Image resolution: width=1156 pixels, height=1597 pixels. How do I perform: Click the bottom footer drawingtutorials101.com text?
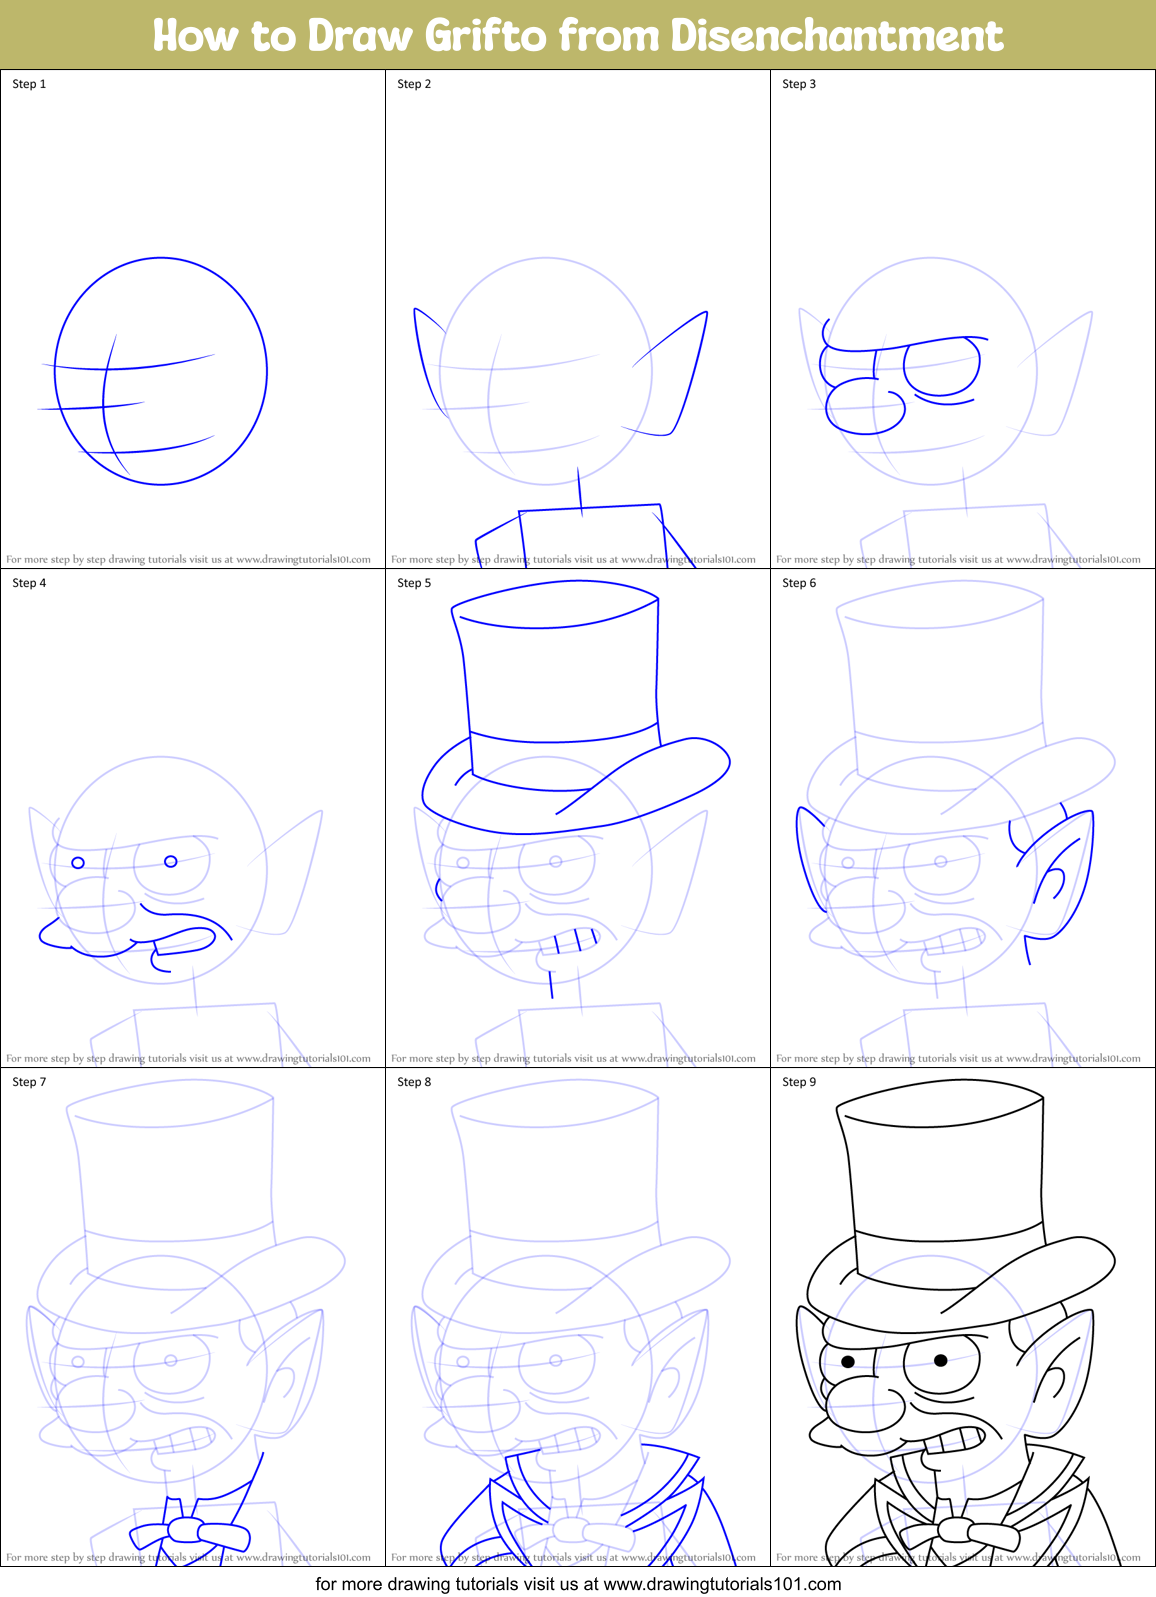(x=578, y=1584)
